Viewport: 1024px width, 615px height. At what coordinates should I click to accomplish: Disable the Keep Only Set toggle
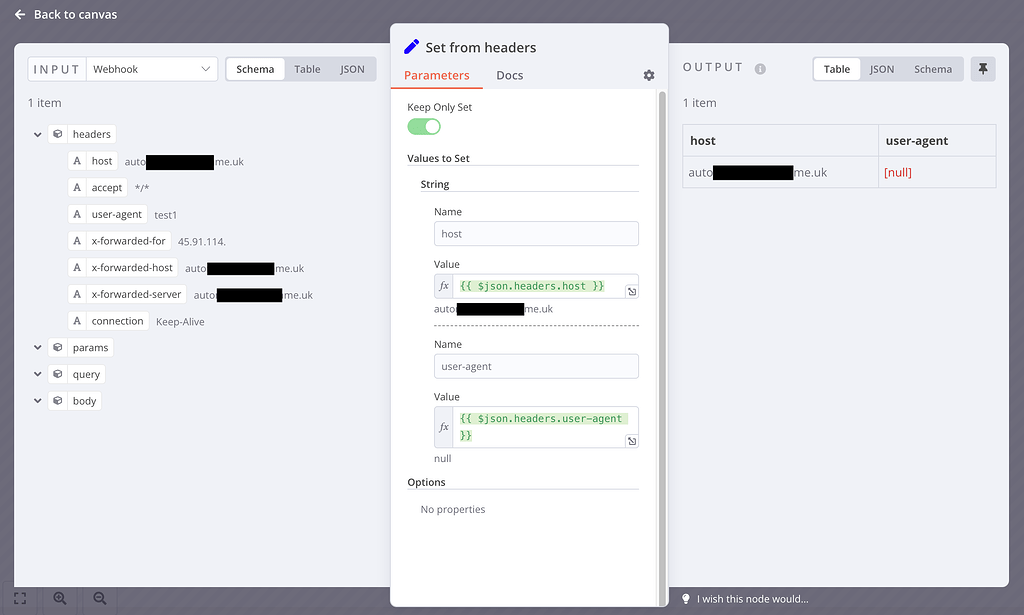tap(423, 126)
